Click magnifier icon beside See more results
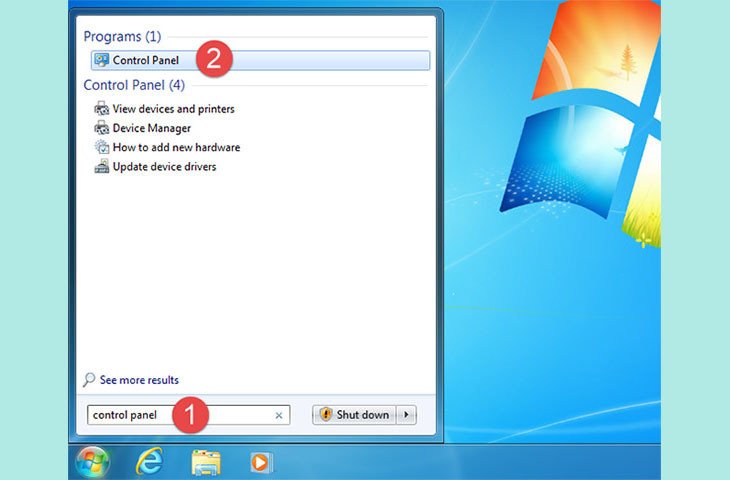Viewport: 730px width, 480px height. [x=90, y=380]
